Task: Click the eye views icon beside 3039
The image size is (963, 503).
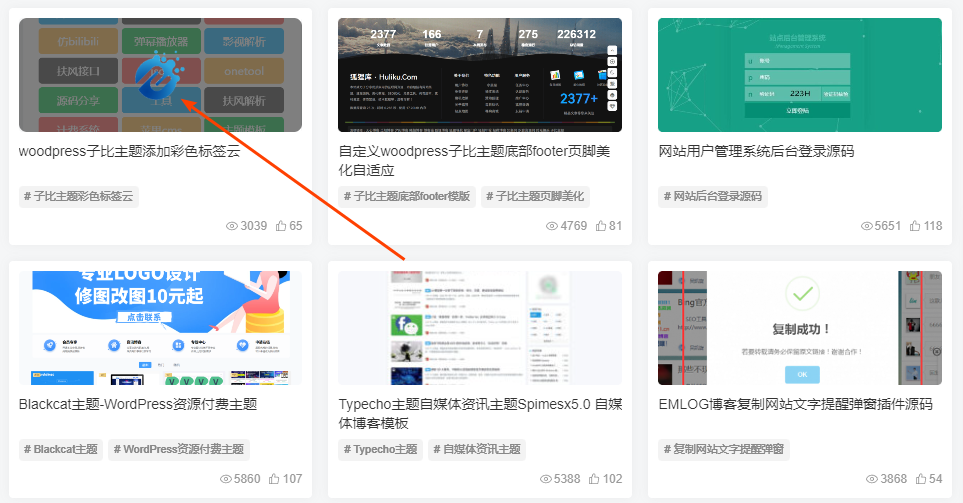Action: [x=232, y=226]
